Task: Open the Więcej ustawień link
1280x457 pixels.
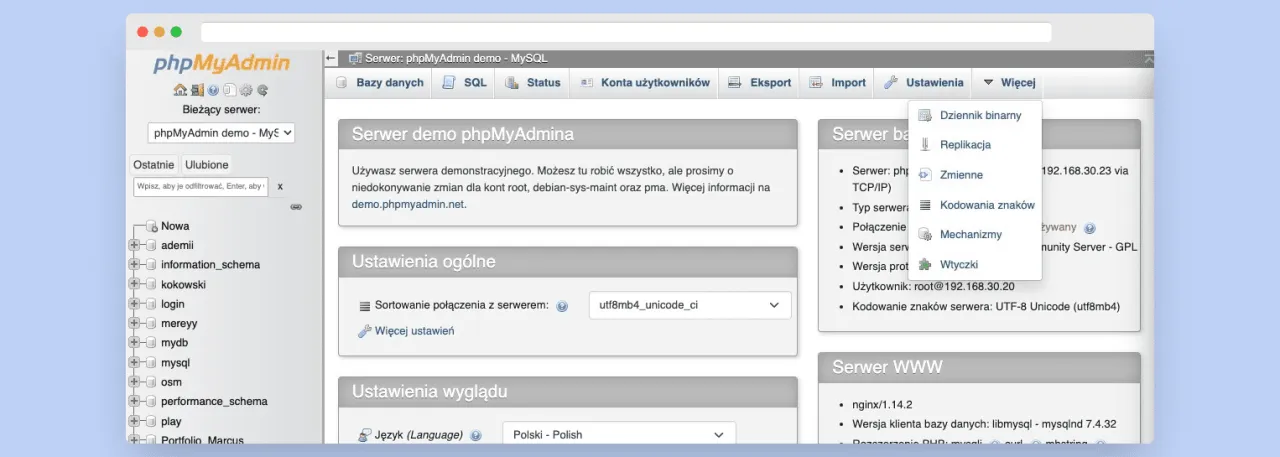Action: 414,331
